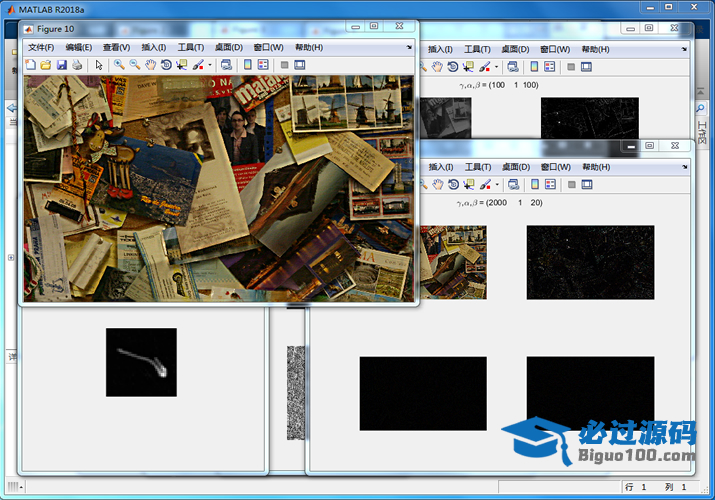
Task: Click the Data Cursor tool in Figure 10
Action: (181, 65)
